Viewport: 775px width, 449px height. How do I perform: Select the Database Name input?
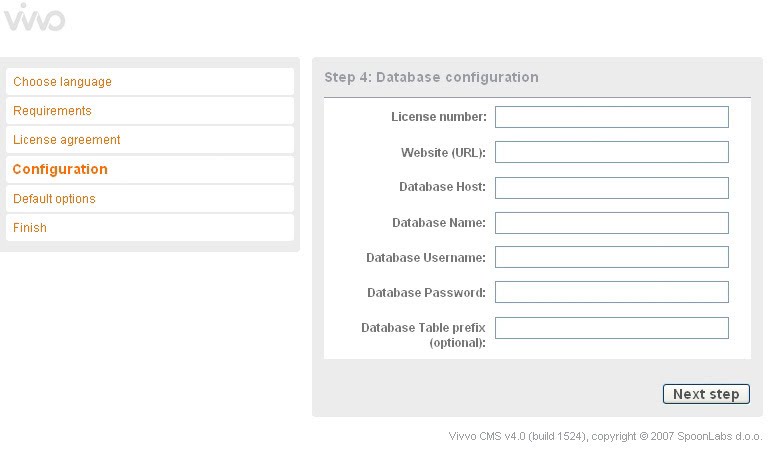(x=611, y=222)
